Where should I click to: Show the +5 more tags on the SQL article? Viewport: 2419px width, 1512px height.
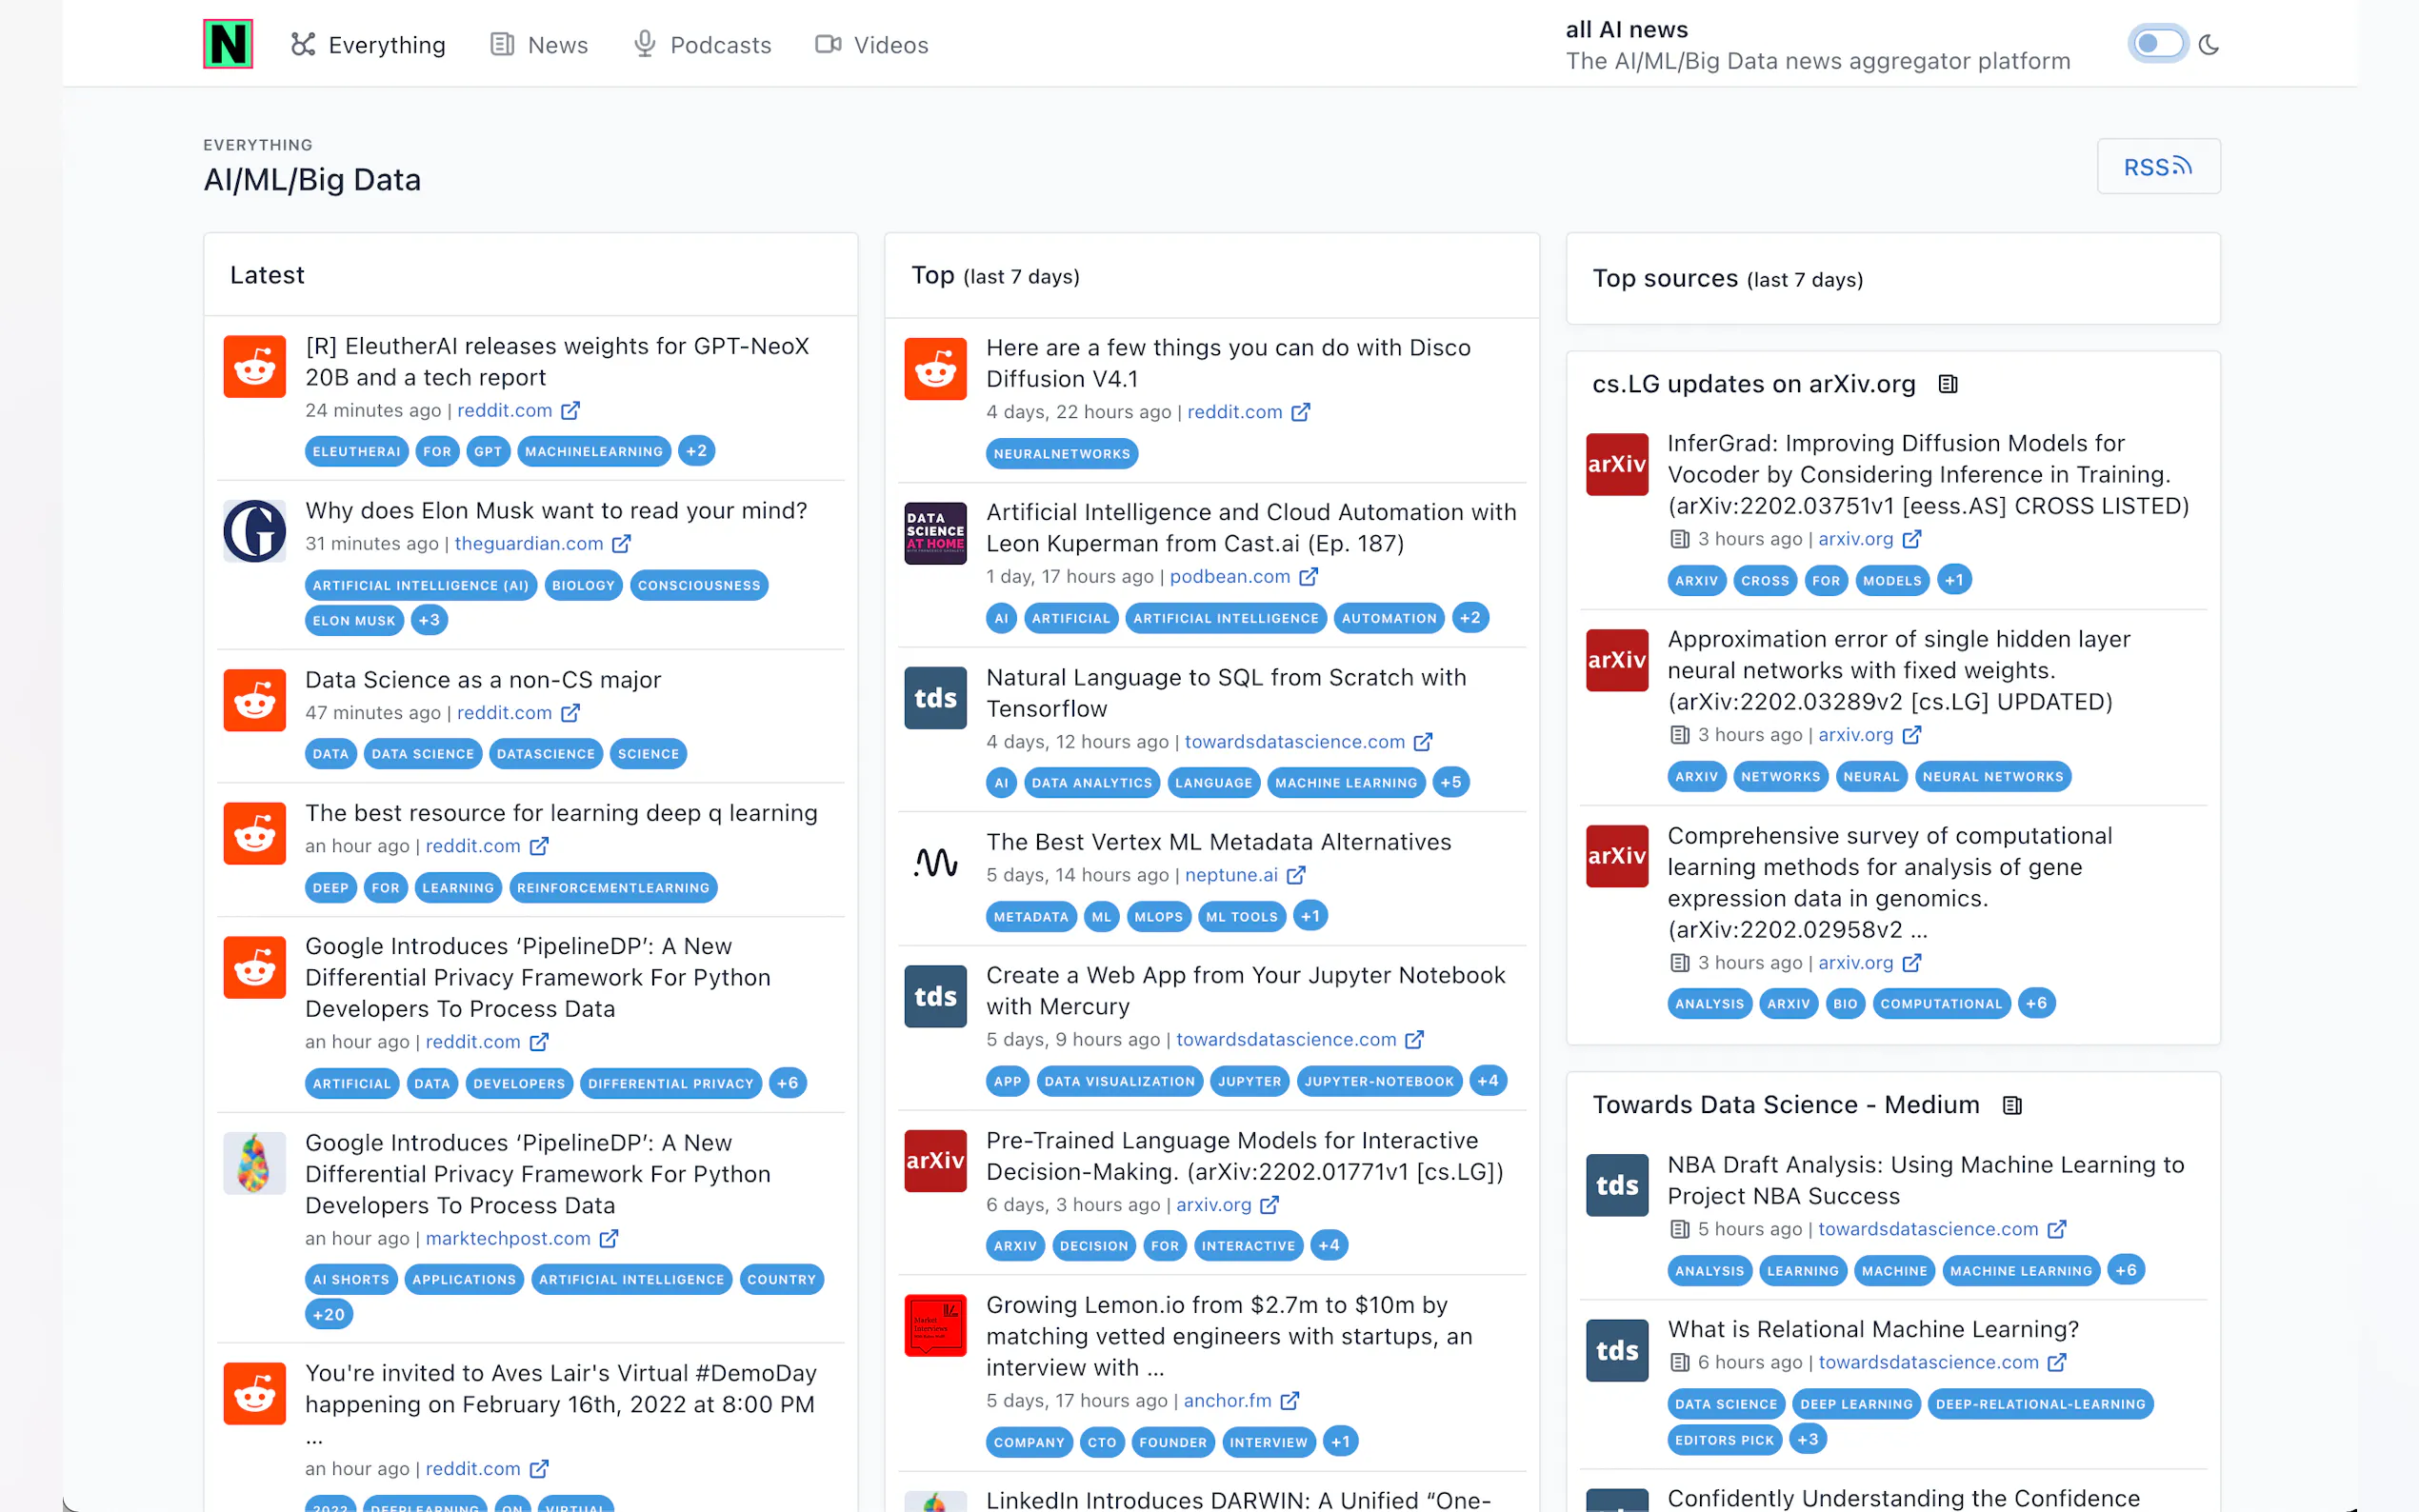(1450, 783)
